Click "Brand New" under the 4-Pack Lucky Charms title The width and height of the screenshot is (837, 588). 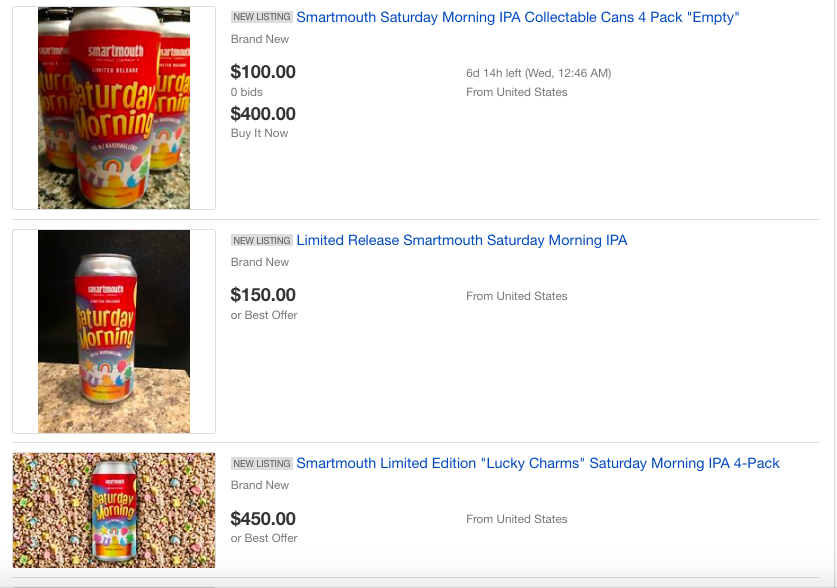260,485
